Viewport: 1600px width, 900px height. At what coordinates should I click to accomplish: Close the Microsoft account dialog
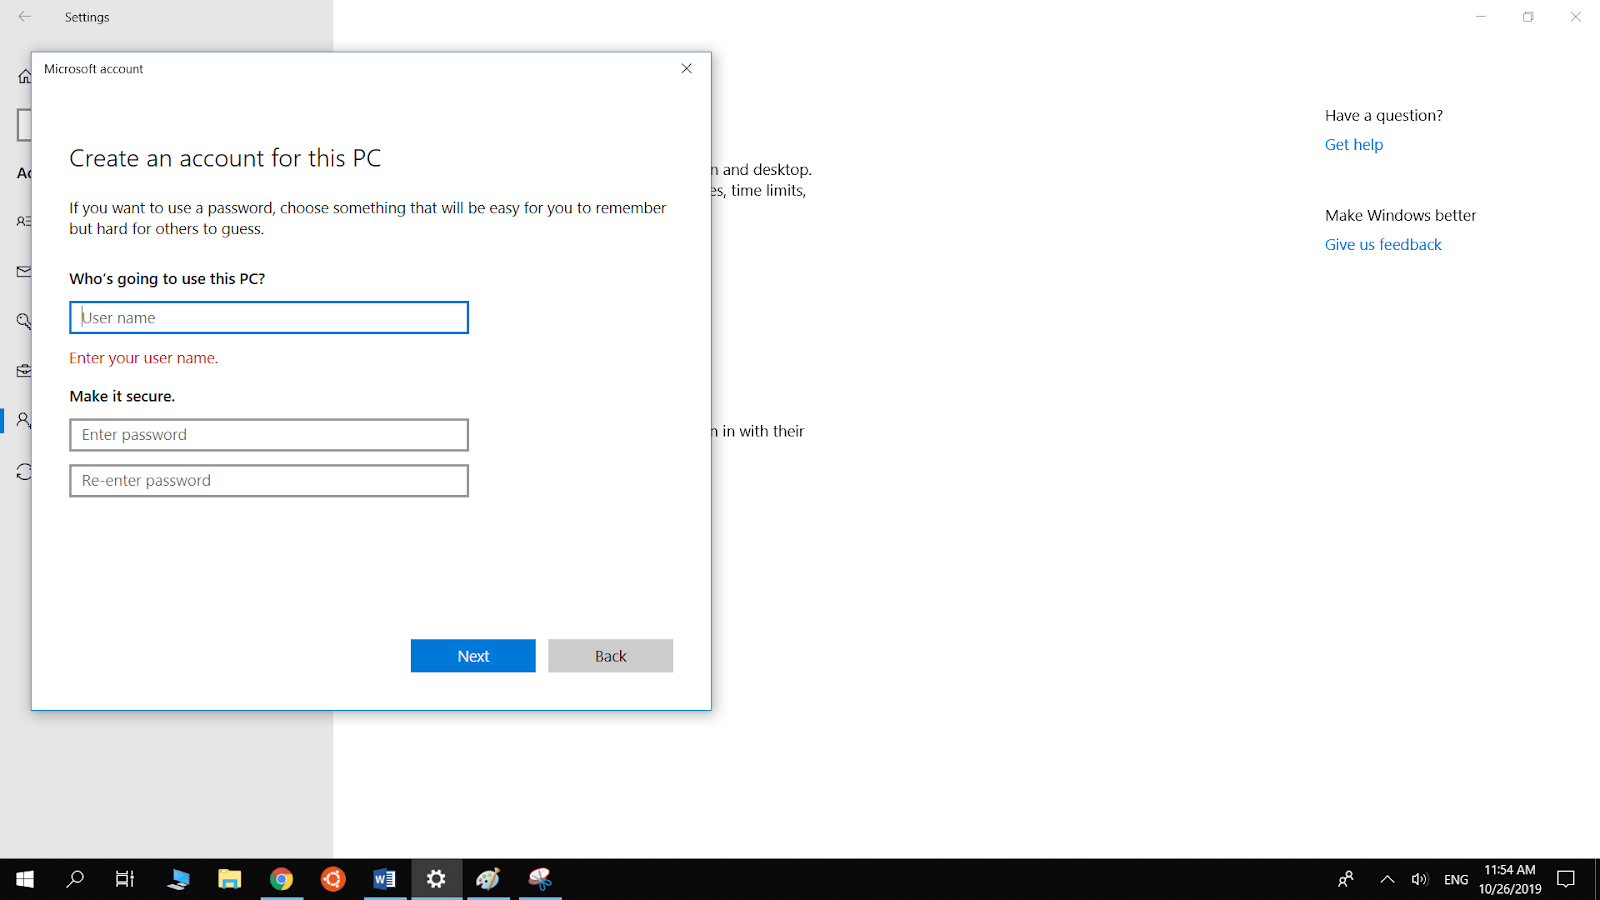click(687, 68)
